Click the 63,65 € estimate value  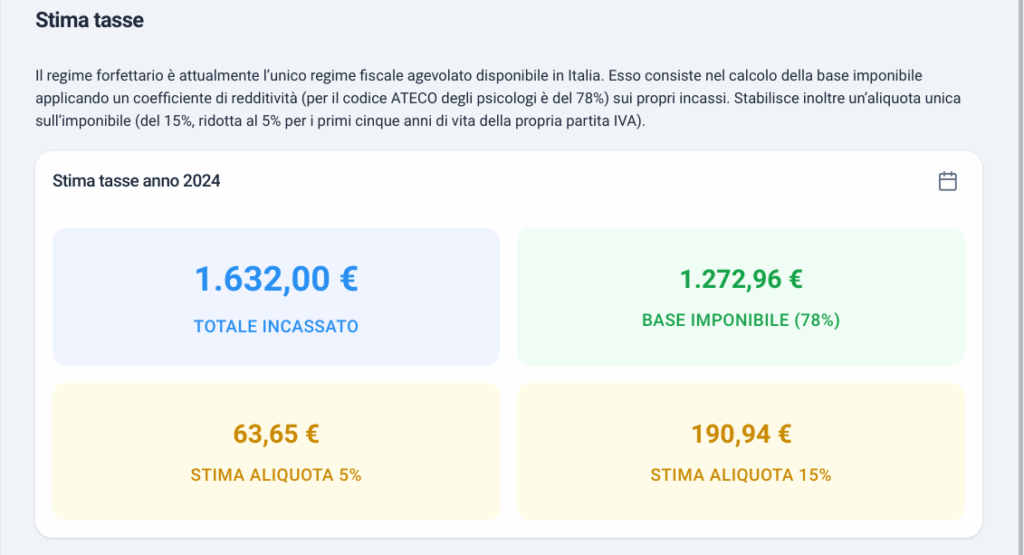[276, 434]
